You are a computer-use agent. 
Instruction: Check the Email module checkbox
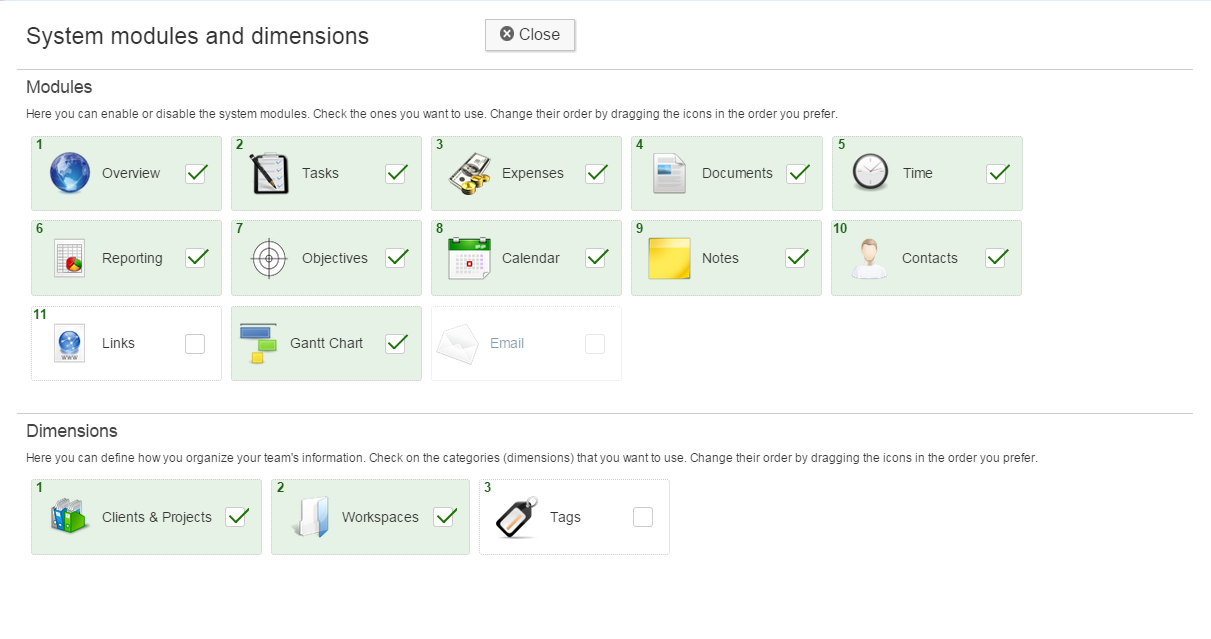click(x=595, y=344)
